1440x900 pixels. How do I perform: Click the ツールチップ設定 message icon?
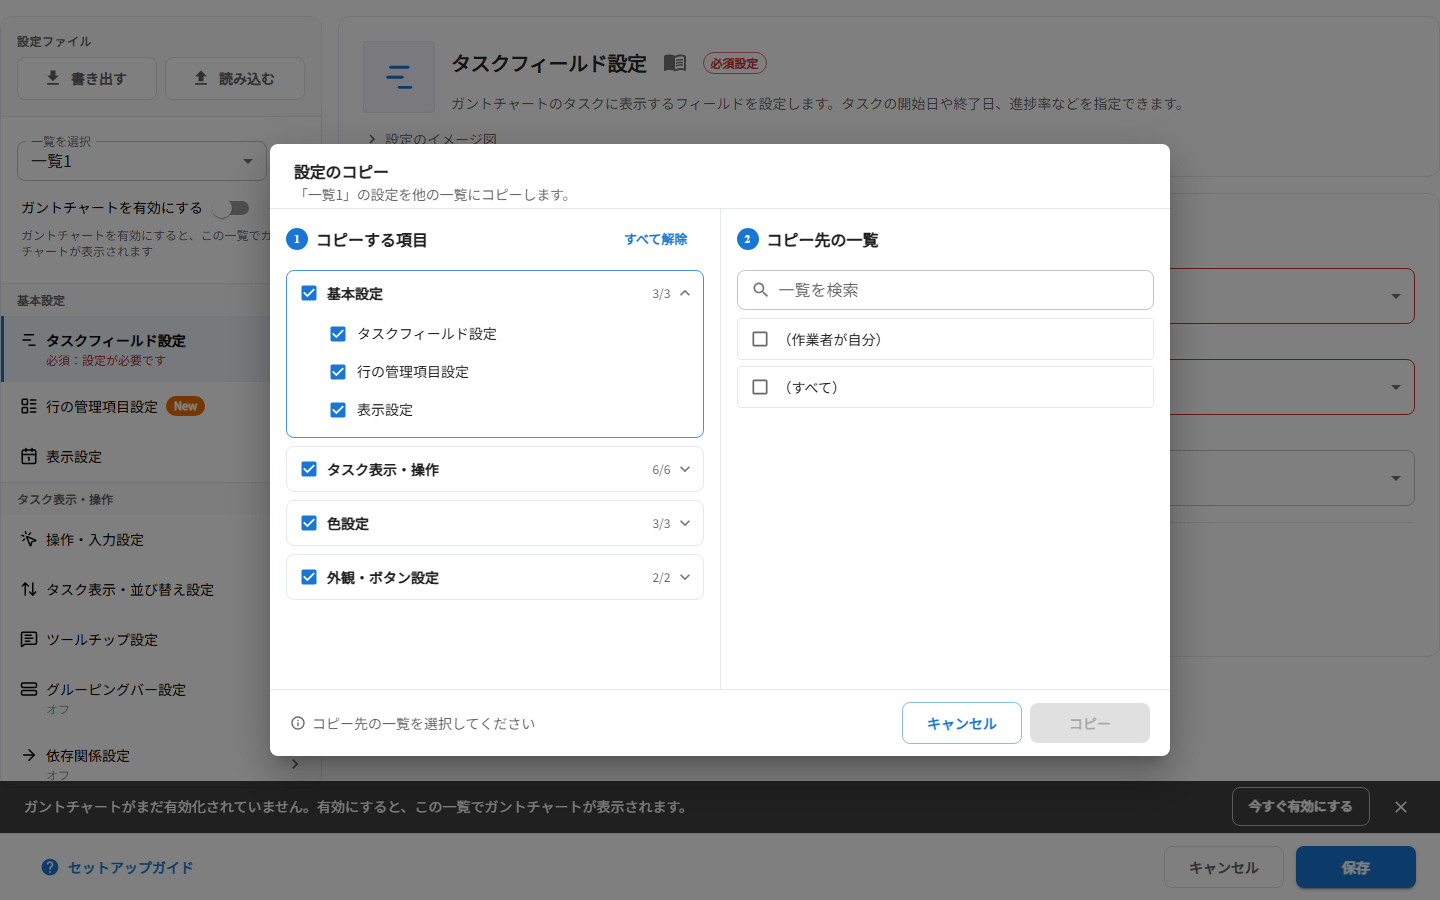tap(29, 639)
